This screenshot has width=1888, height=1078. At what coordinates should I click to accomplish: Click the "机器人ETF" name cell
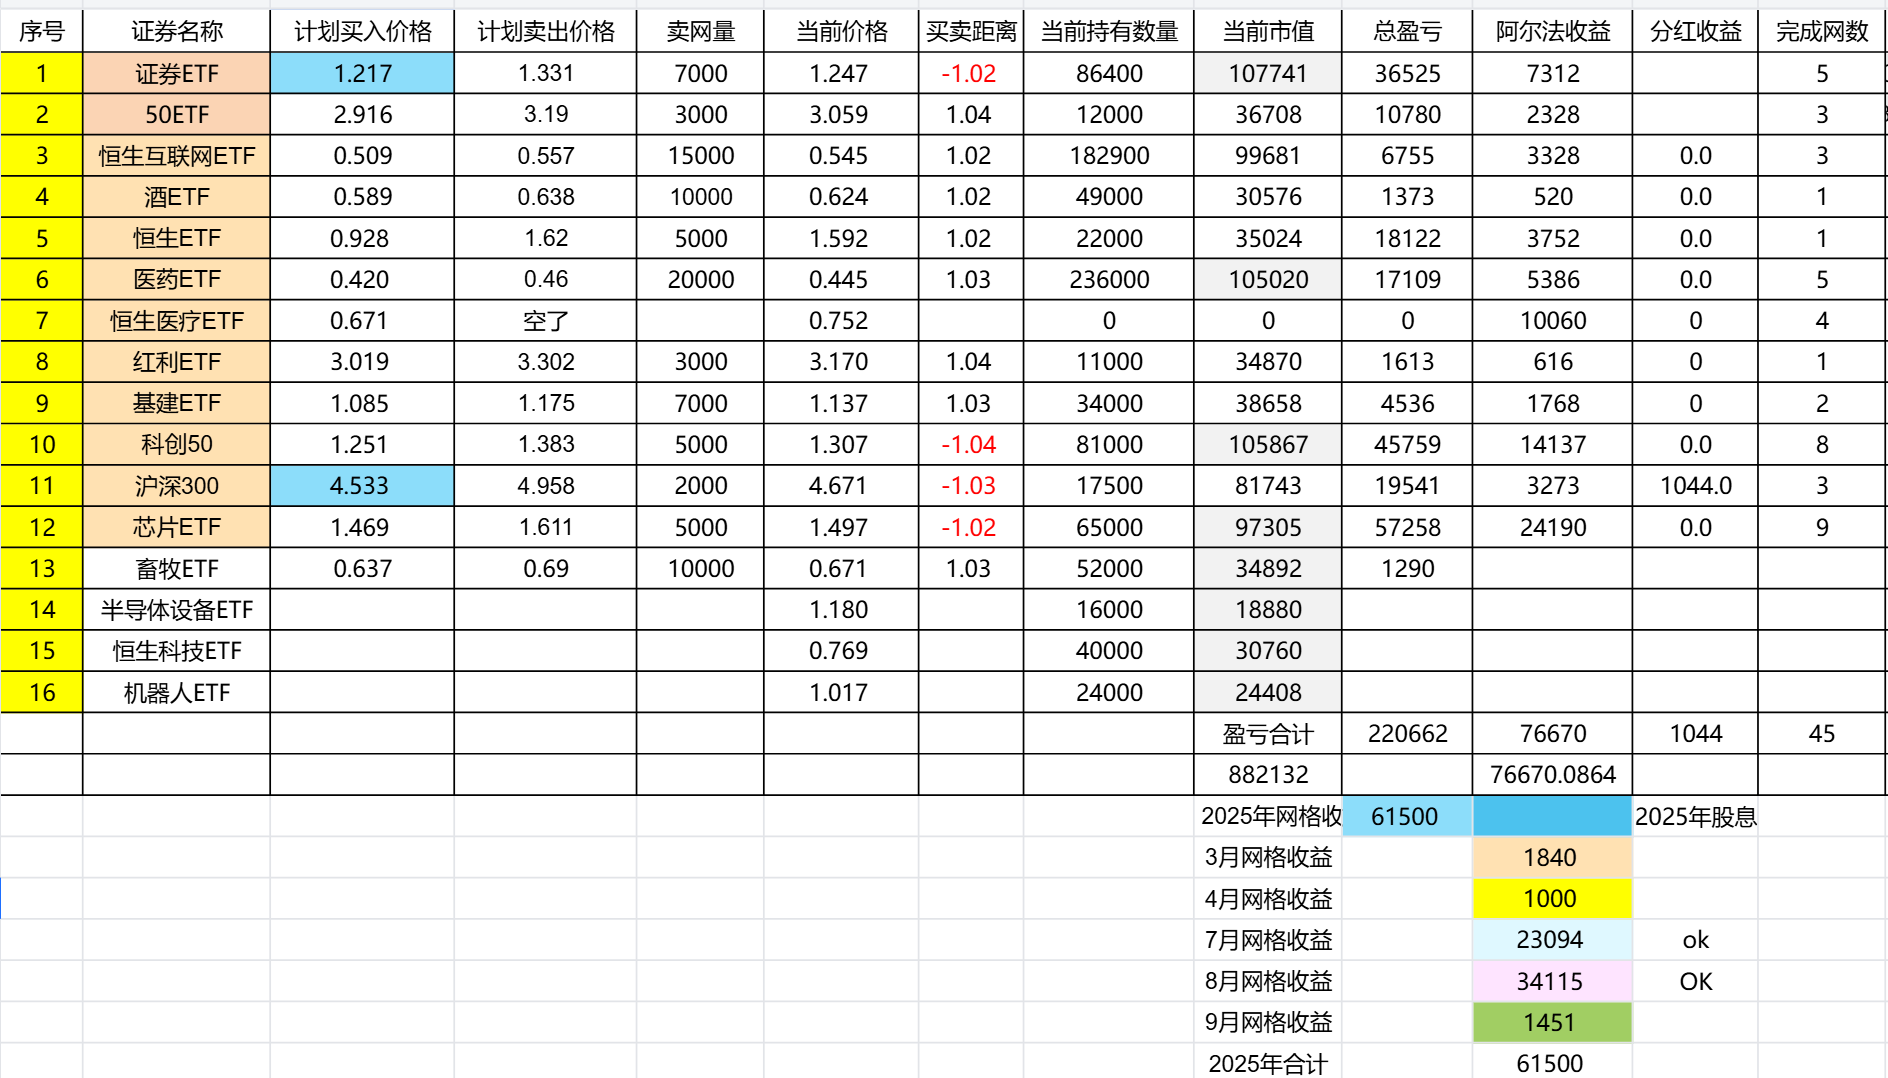pyautogui.click(x=176, y=692)
